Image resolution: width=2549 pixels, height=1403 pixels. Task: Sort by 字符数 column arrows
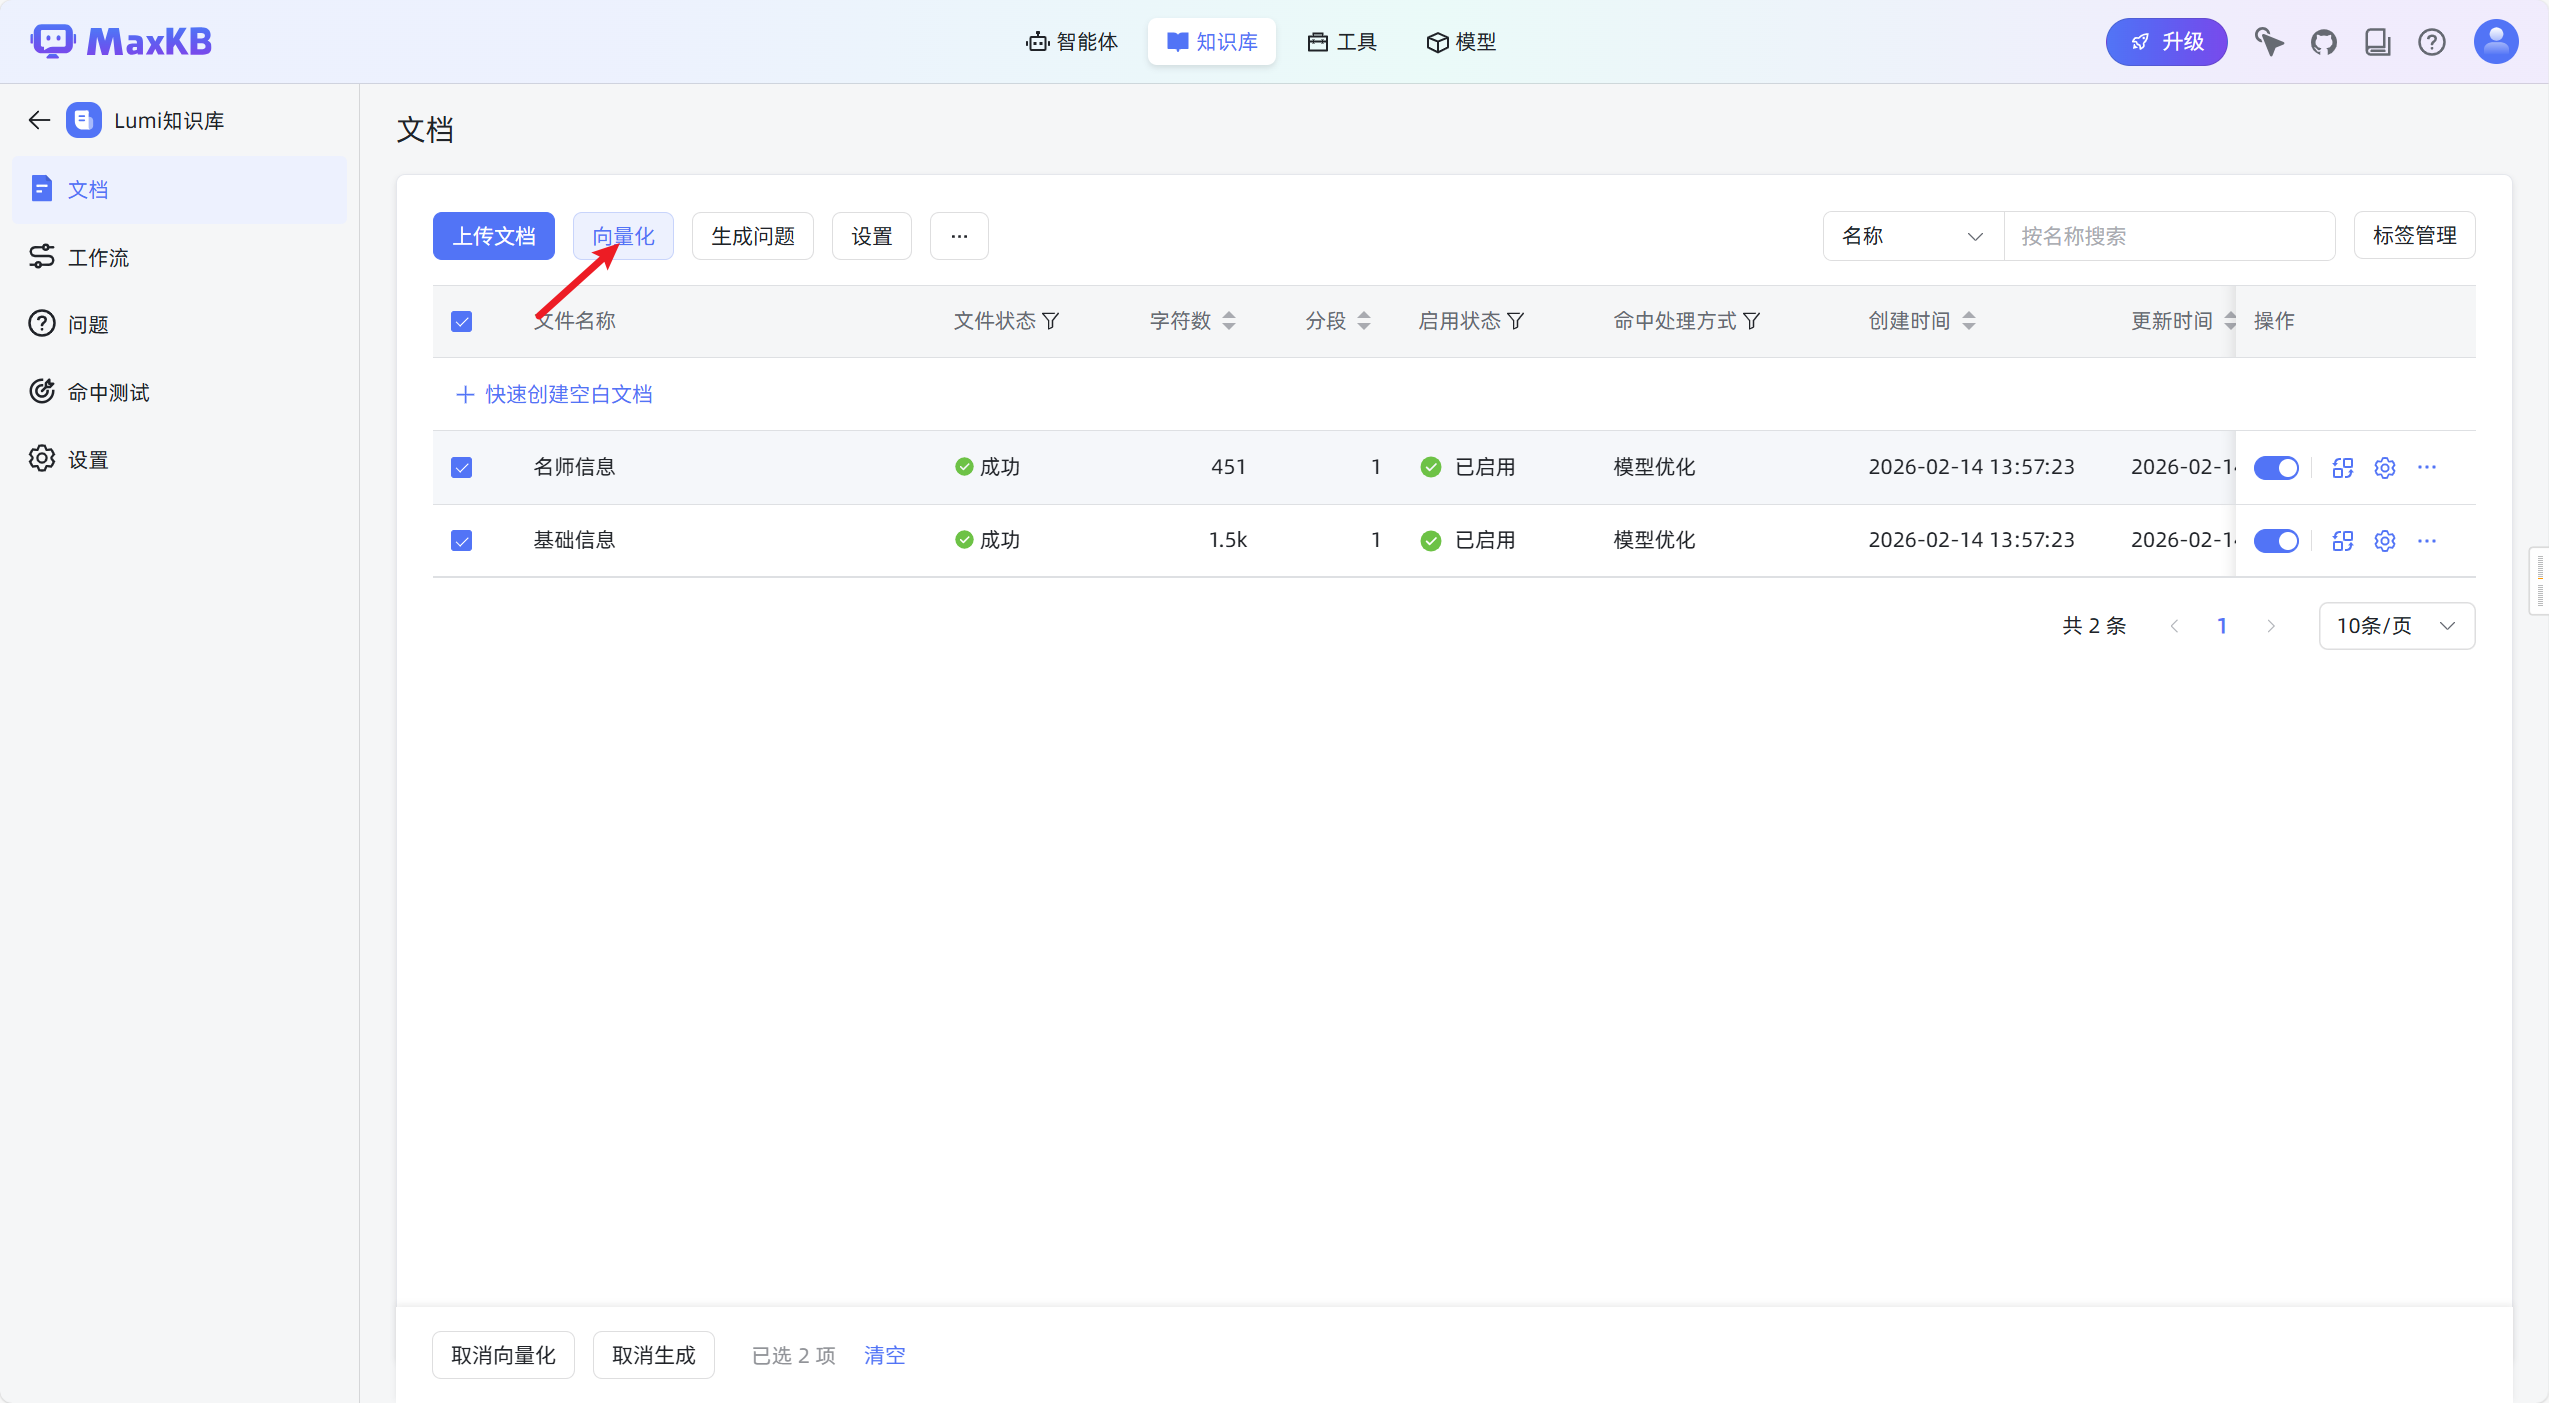[1229, 321]
